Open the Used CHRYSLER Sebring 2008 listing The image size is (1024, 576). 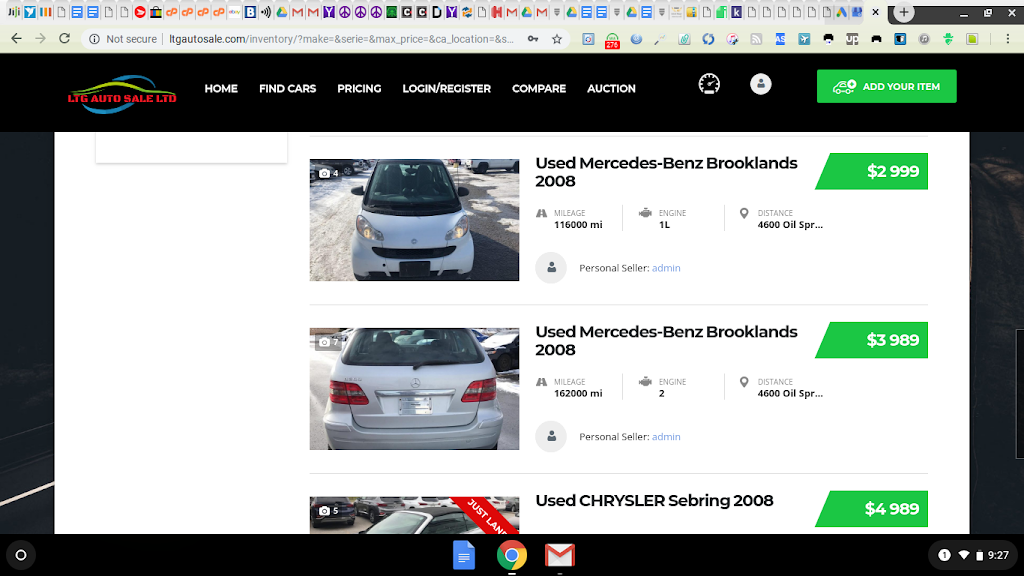coord(654,500)
